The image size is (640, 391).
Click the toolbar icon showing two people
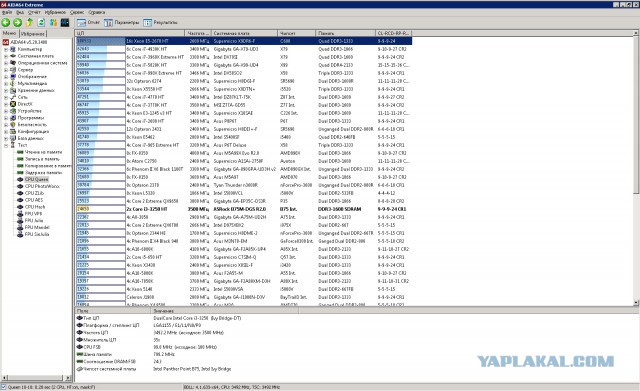53,22
